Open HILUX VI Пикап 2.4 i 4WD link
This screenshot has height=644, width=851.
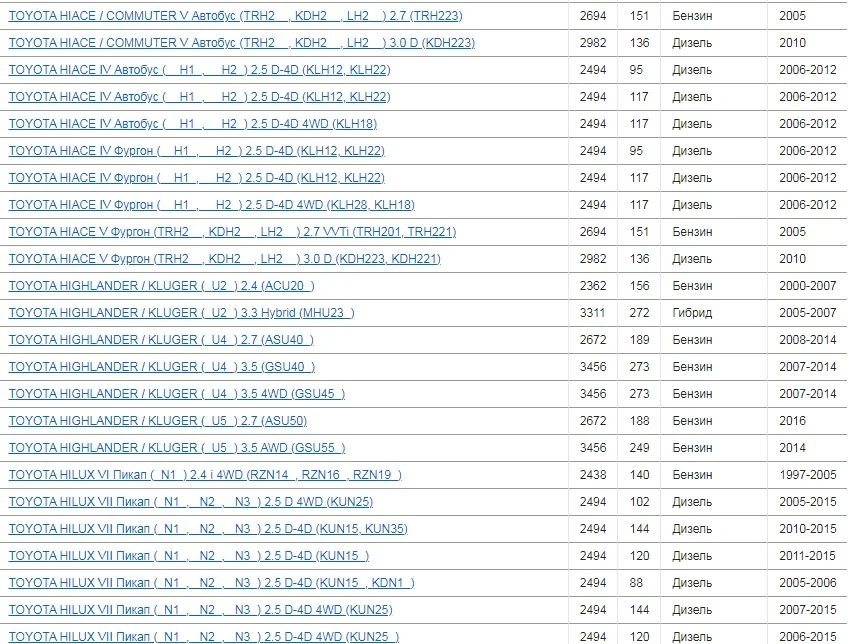click(205, 475)
